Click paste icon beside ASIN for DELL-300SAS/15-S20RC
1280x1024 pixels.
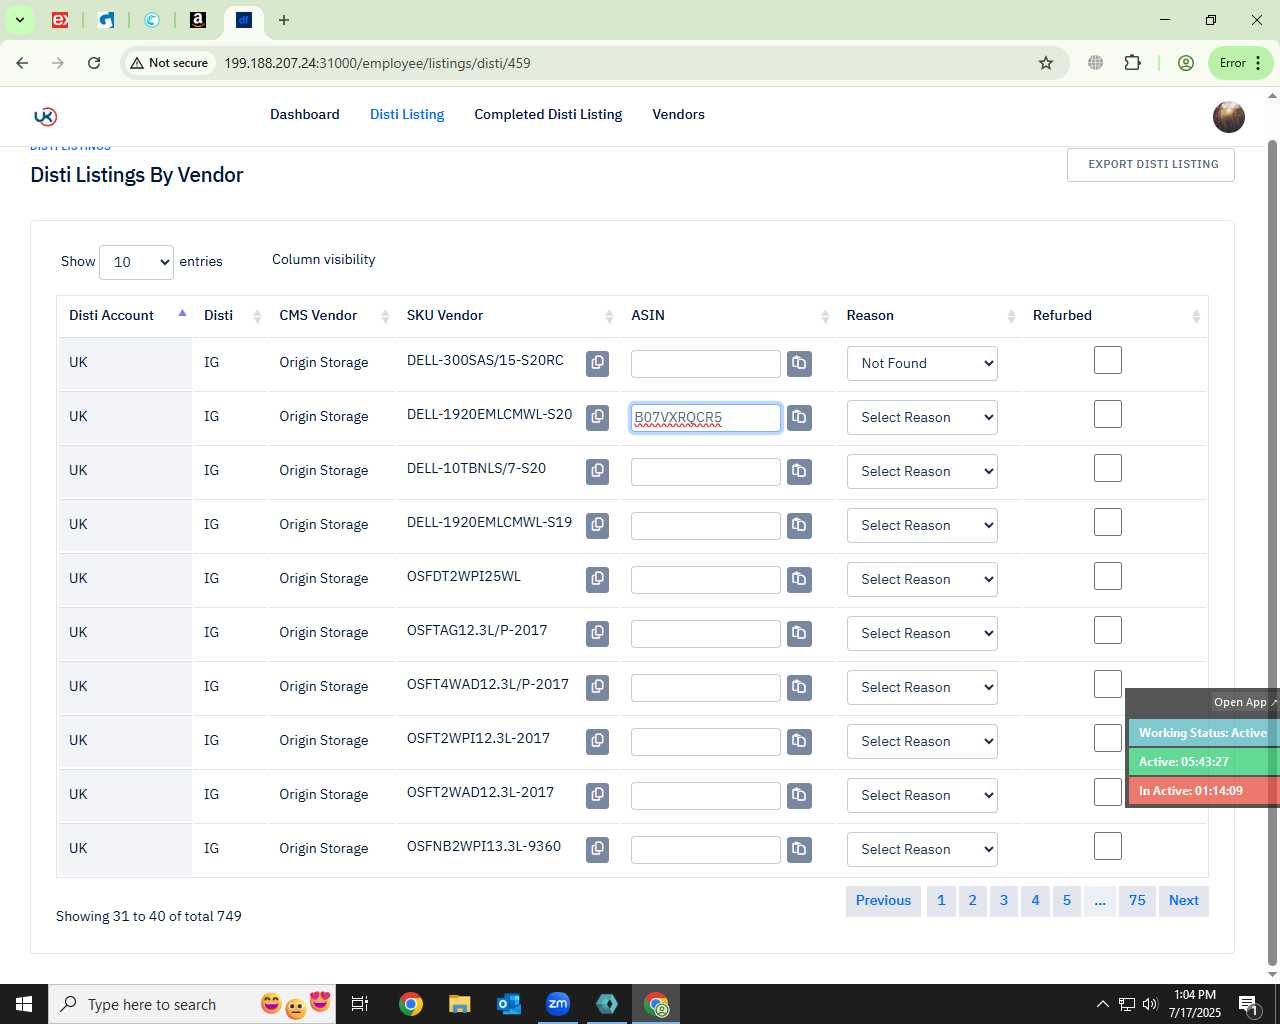pos(799,363)
